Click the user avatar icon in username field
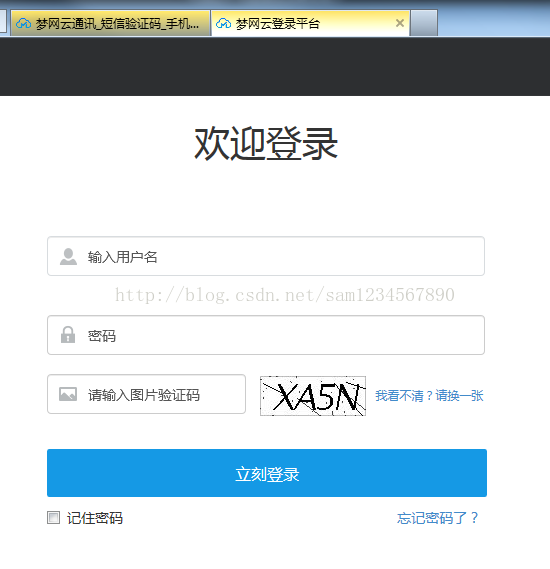The image size is (550, 569). coord(68,257)
